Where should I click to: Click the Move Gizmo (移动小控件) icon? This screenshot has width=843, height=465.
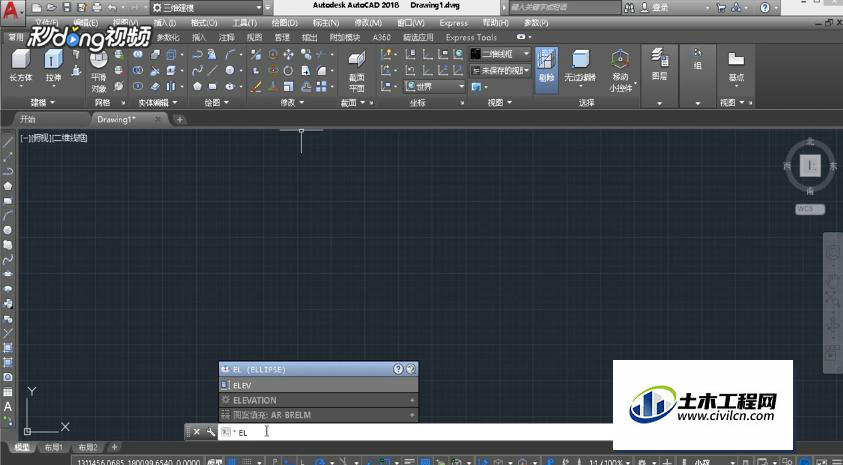click(620, 59)
